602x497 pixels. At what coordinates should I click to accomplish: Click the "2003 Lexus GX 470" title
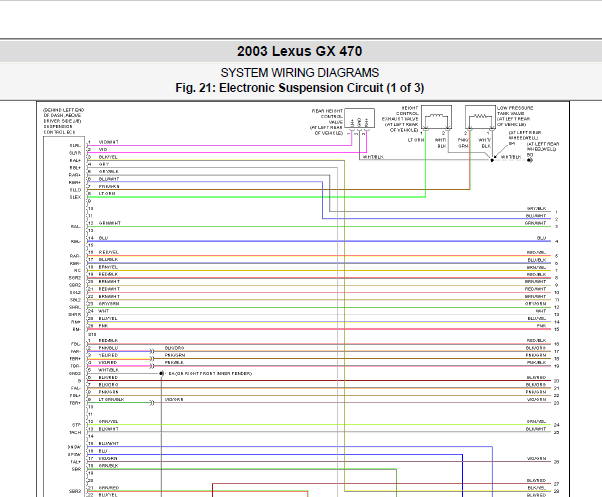pyautogui.click(x=299, y=51)
